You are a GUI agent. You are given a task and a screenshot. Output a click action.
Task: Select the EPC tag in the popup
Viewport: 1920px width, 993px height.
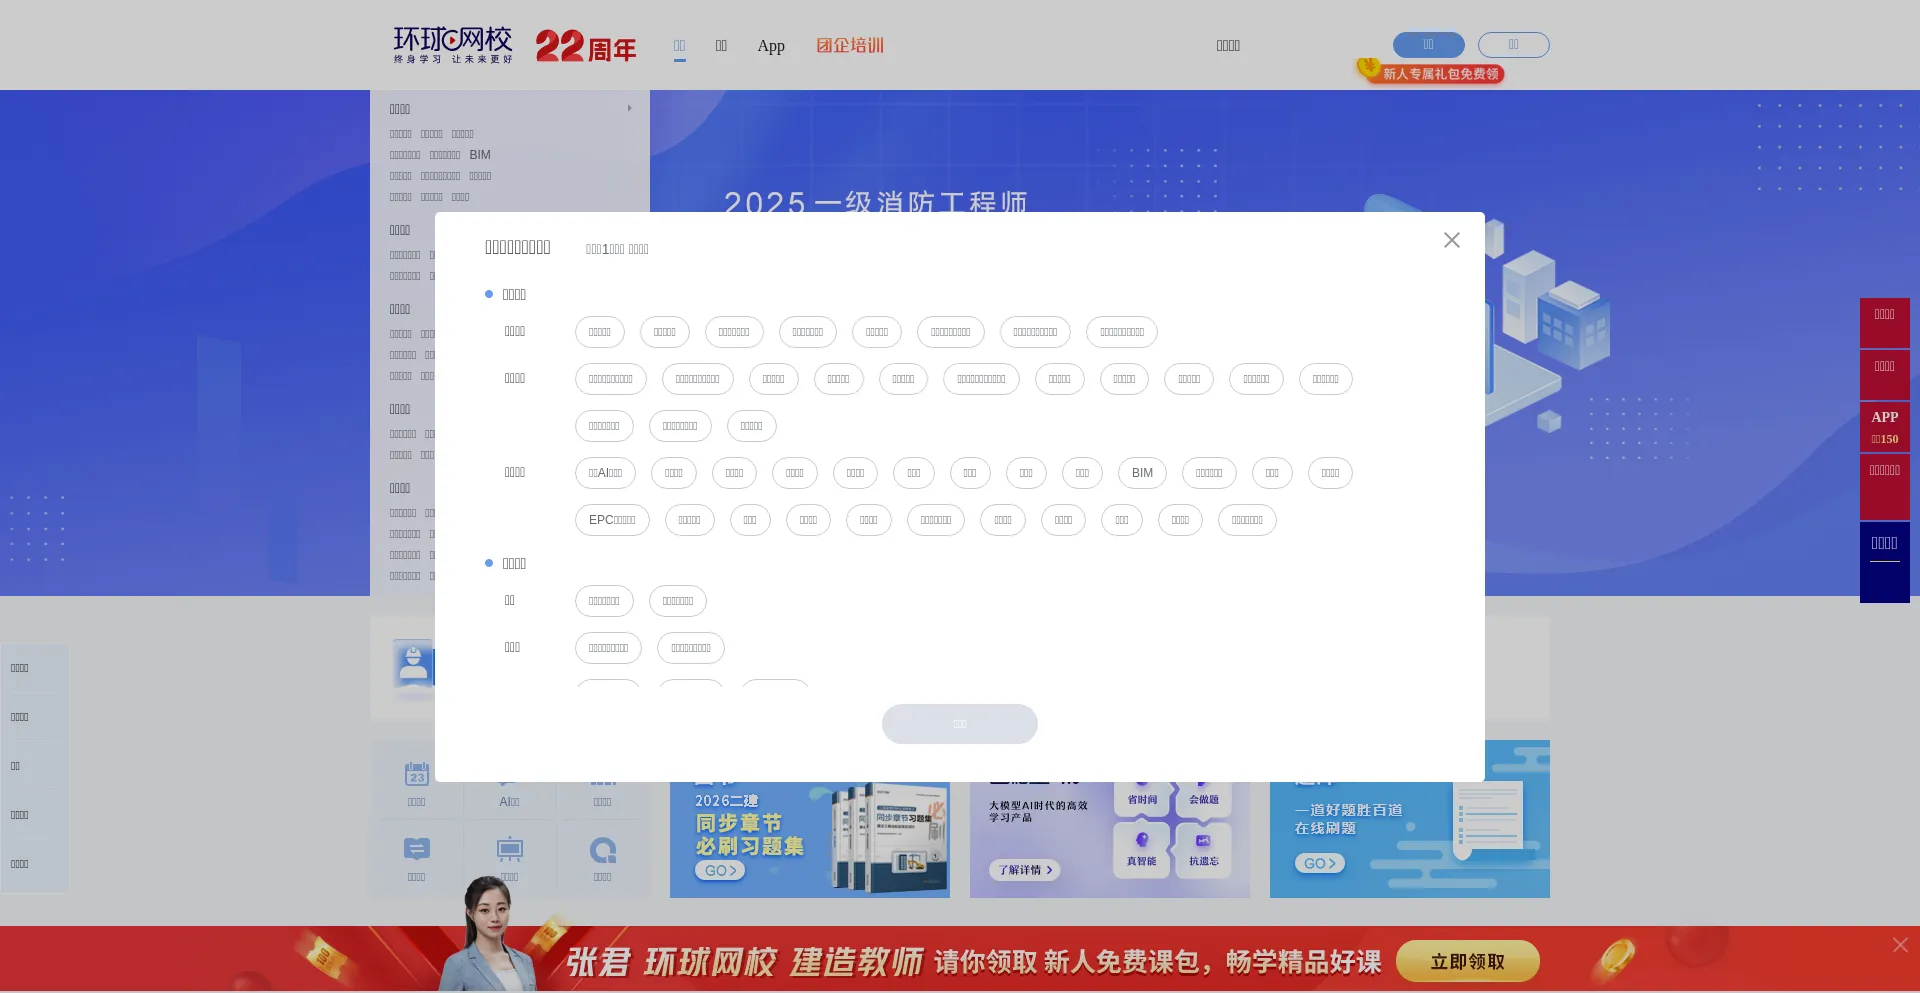pos(611,520)
